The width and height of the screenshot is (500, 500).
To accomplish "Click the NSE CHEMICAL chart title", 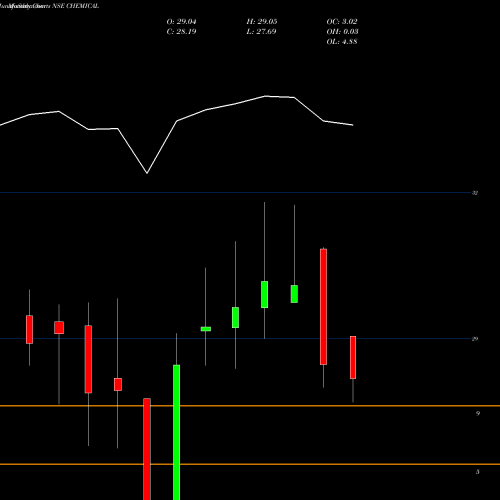I will coord(49,6).
